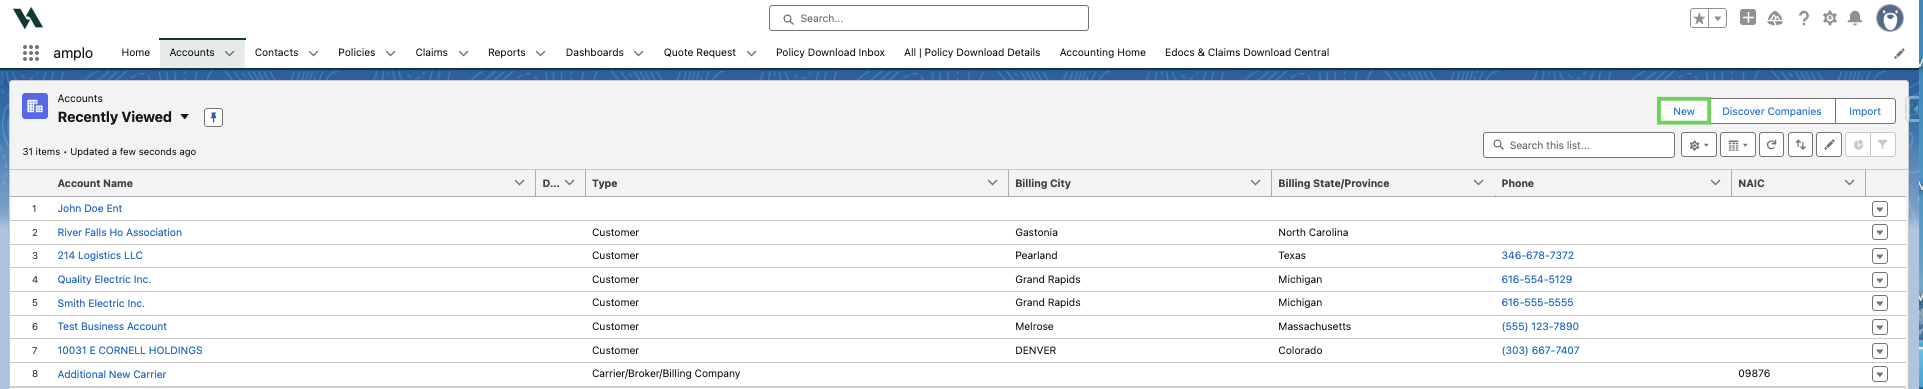Click the global Search field
The width and height of the screenshot is (1923, 389).
929,18
